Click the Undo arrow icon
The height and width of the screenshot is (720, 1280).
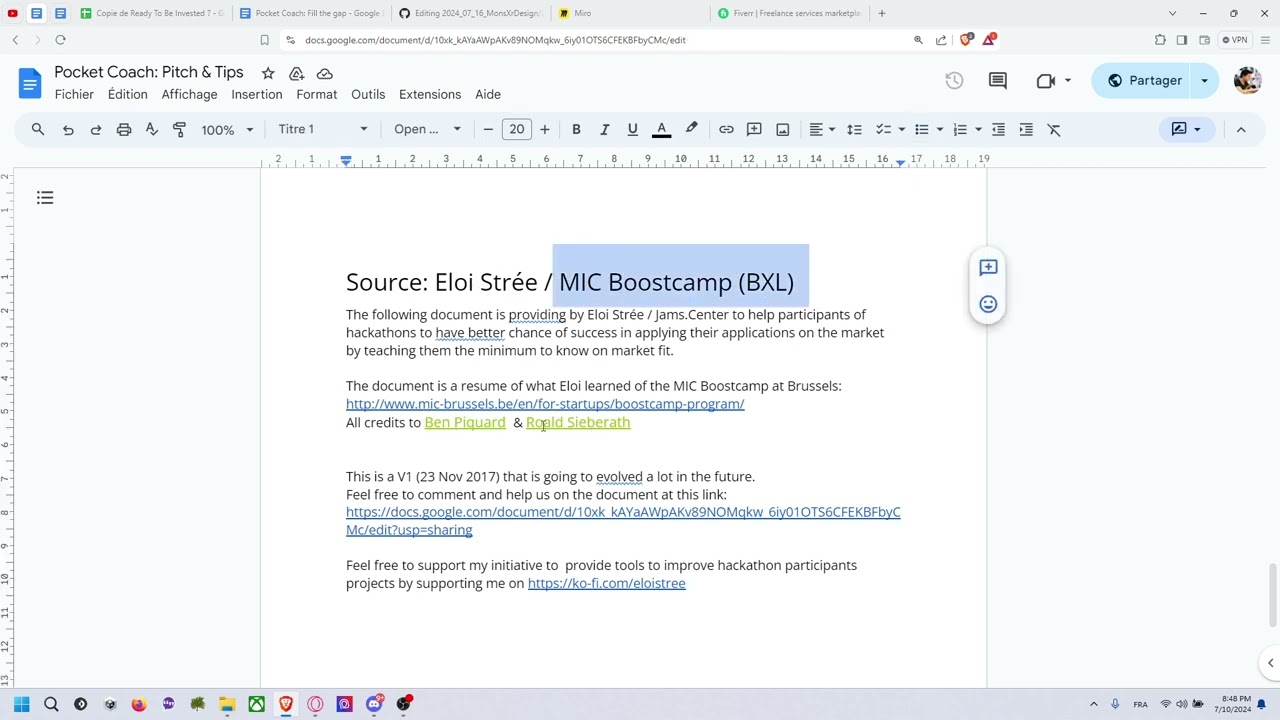pos(68,129)
